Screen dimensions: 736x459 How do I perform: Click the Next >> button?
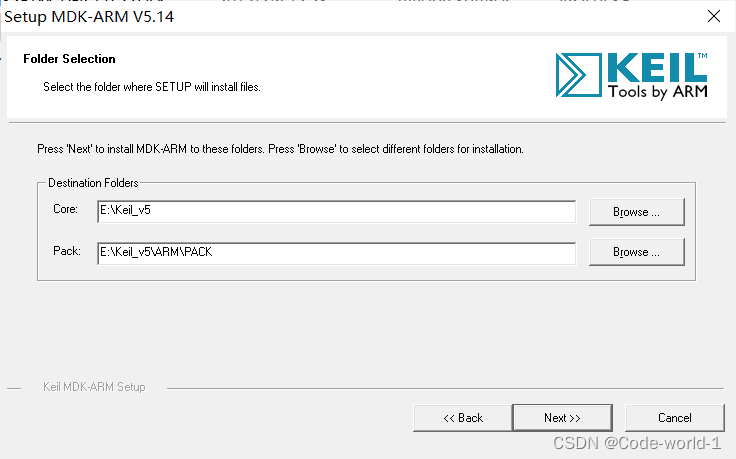(x=562, y=418)
